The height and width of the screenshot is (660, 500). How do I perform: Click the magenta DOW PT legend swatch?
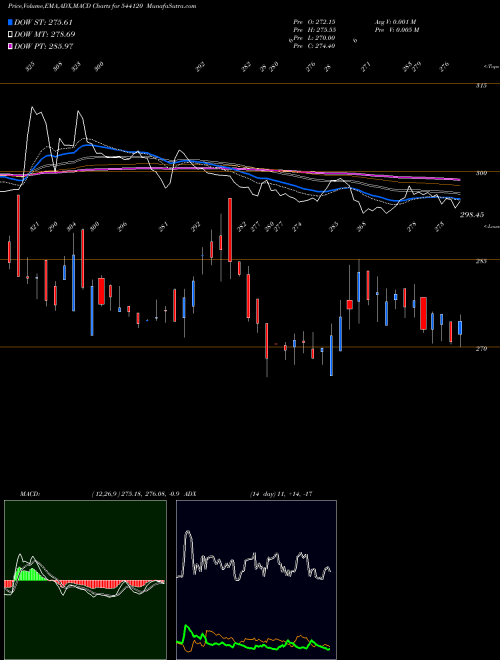tap(10, 46)
